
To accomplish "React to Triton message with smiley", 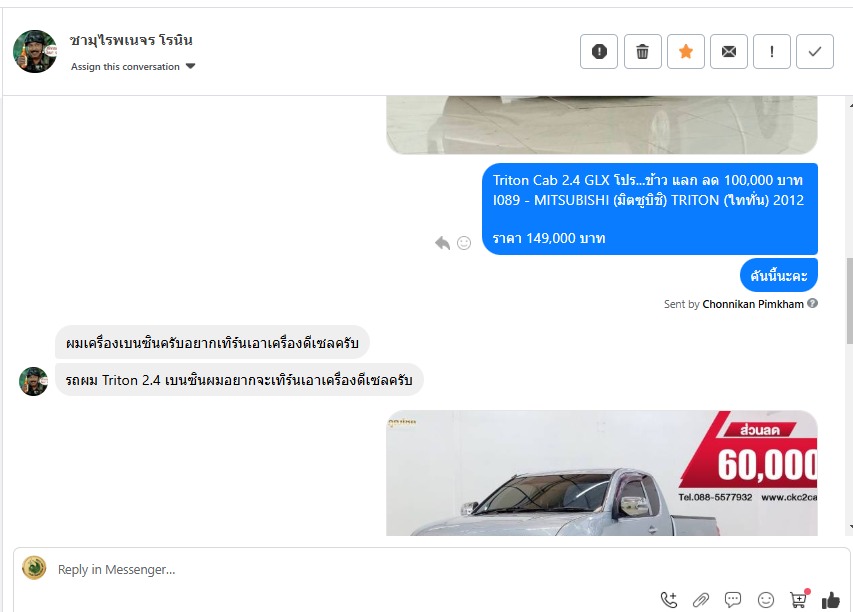I will (x=464, y=243).
